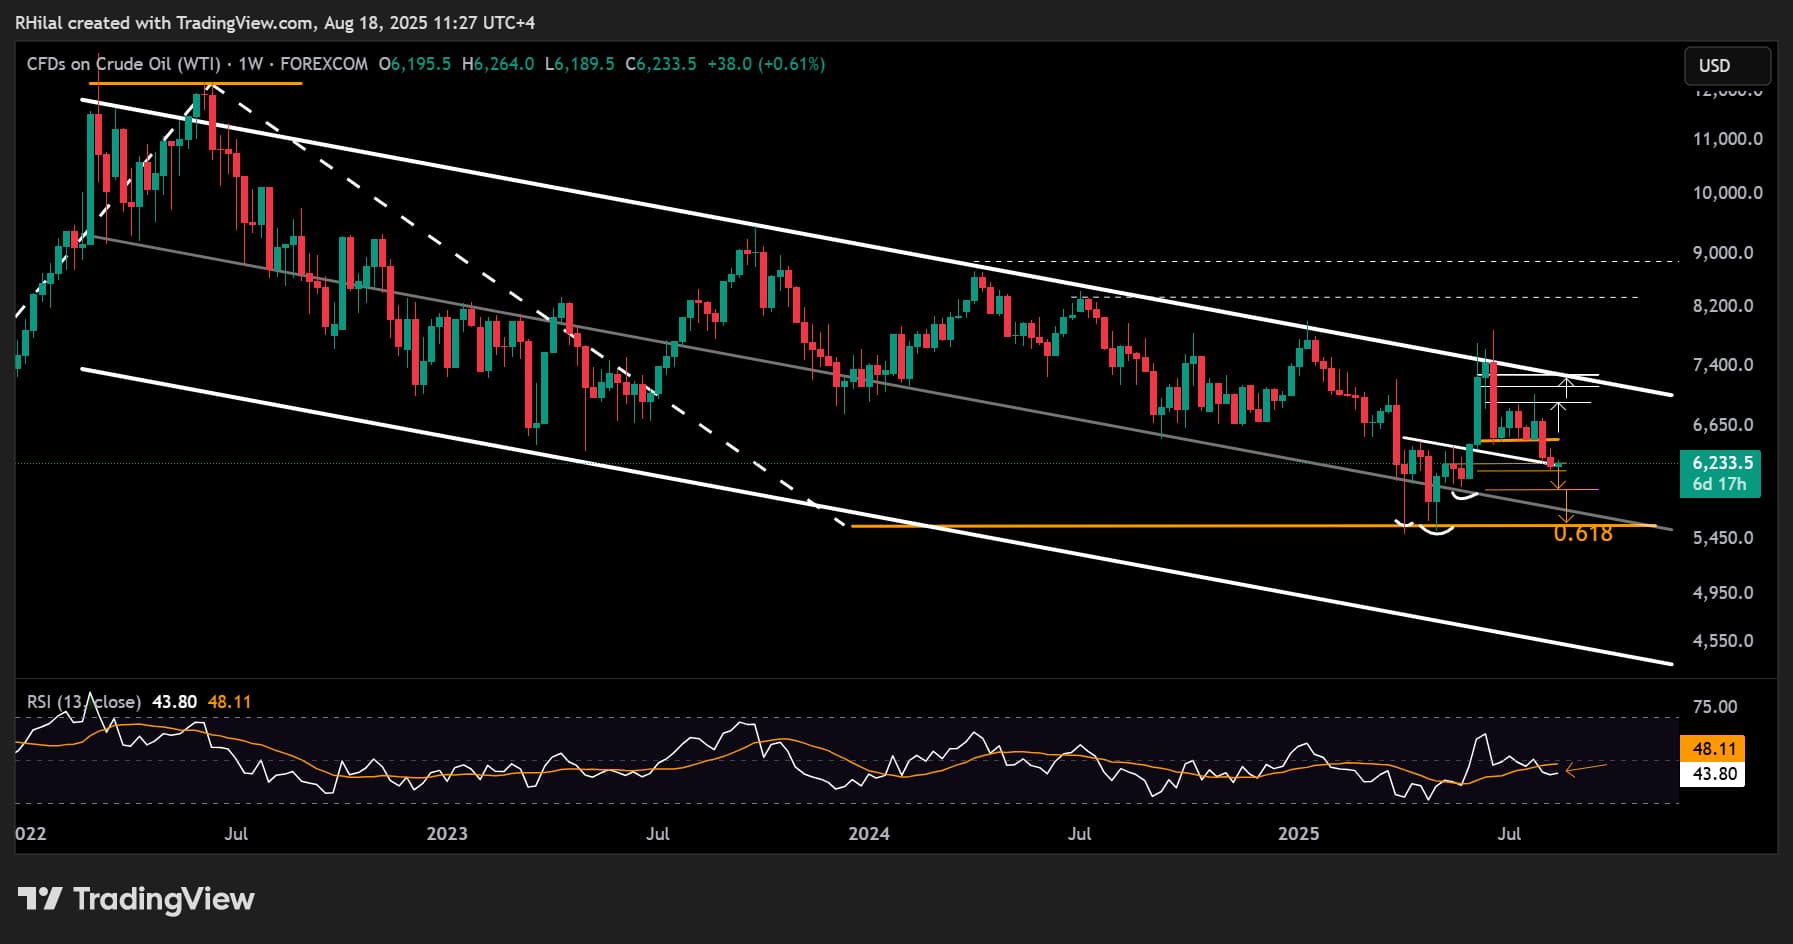The image size is (1793, 944).
Task: Click the RSI (13, close) indicator title
Action: point(83,702)
